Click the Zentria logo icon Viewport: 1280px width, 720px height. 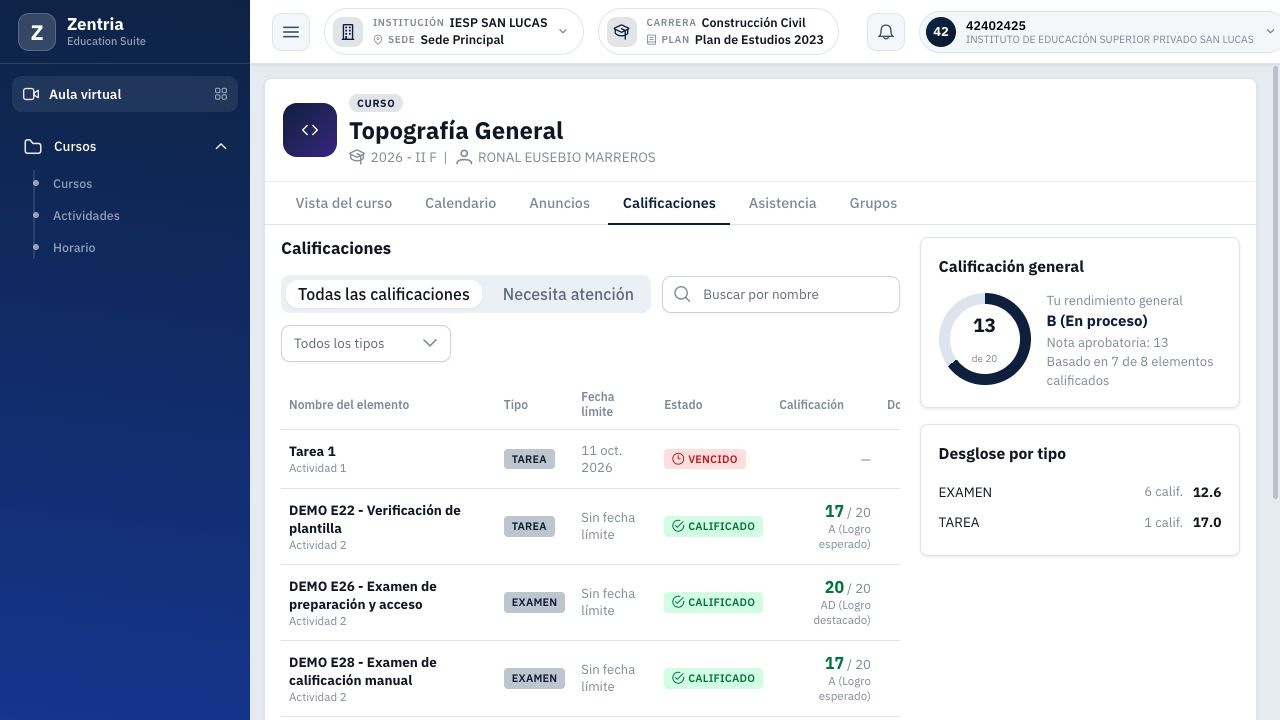[37, 32]
